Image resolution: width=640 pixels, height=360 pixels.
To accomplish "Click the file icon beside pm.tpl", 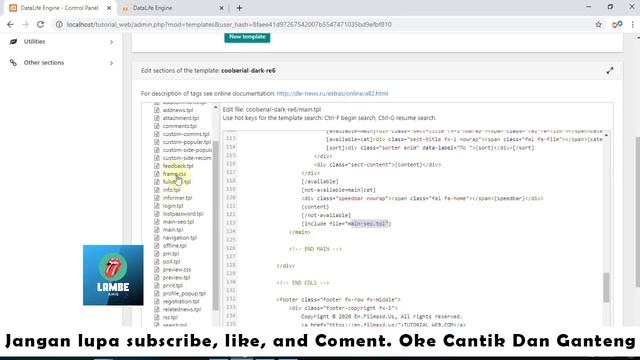I will pos(157,253).
